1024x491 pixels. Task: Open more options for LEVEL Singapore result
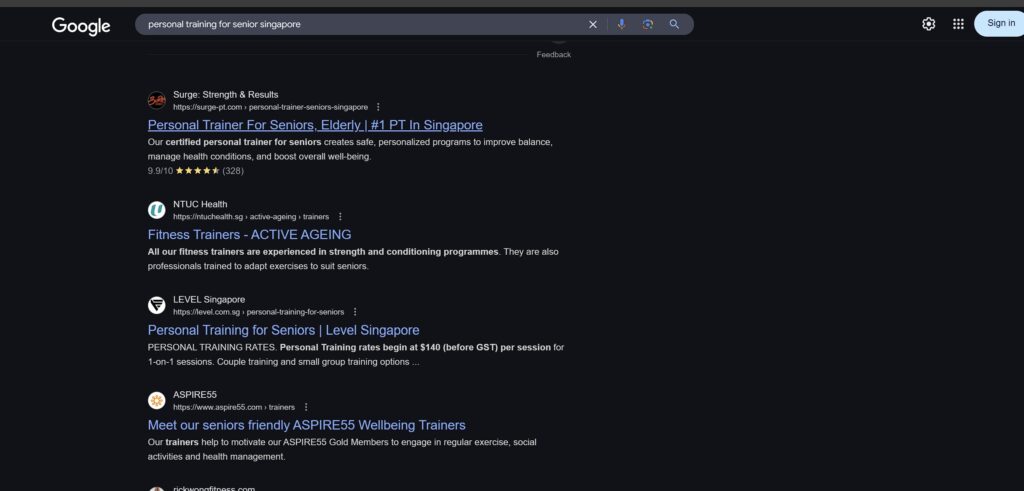click(355, 312)
